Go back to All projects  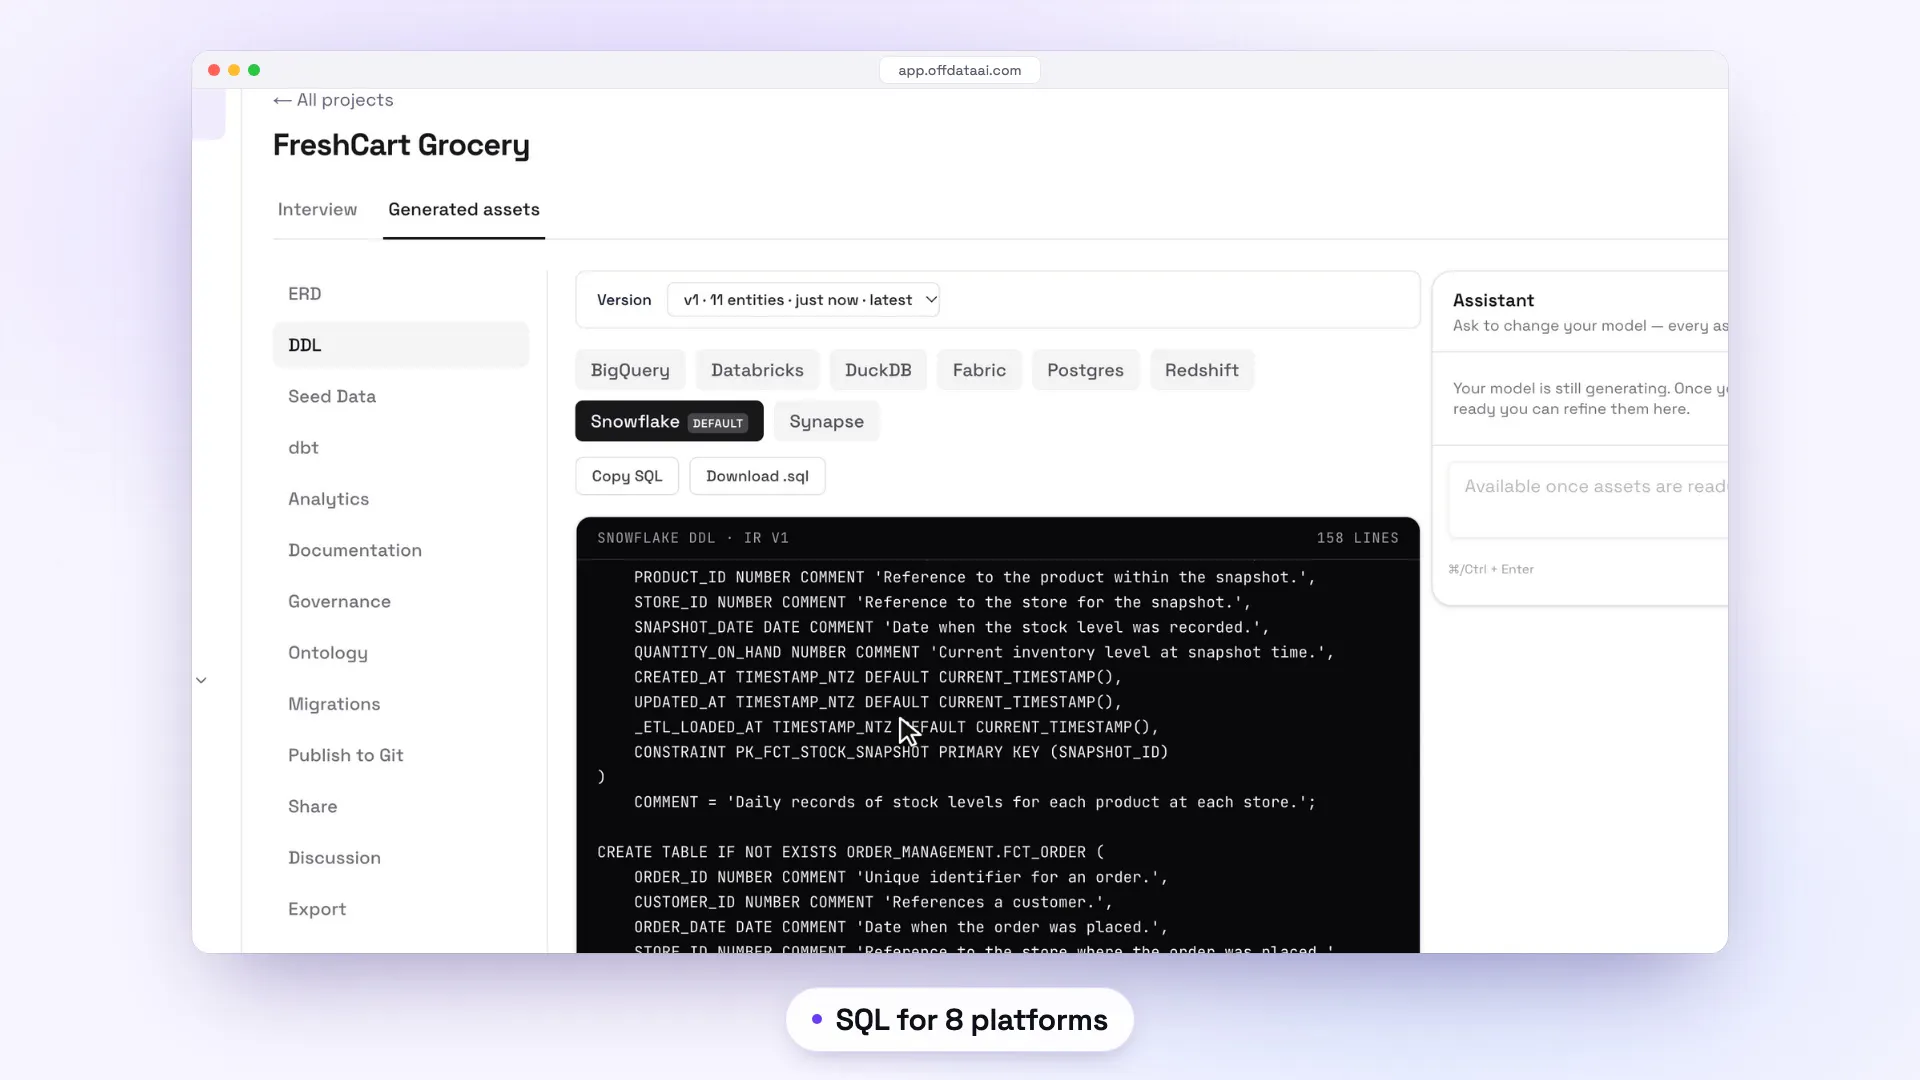point(333,100)
